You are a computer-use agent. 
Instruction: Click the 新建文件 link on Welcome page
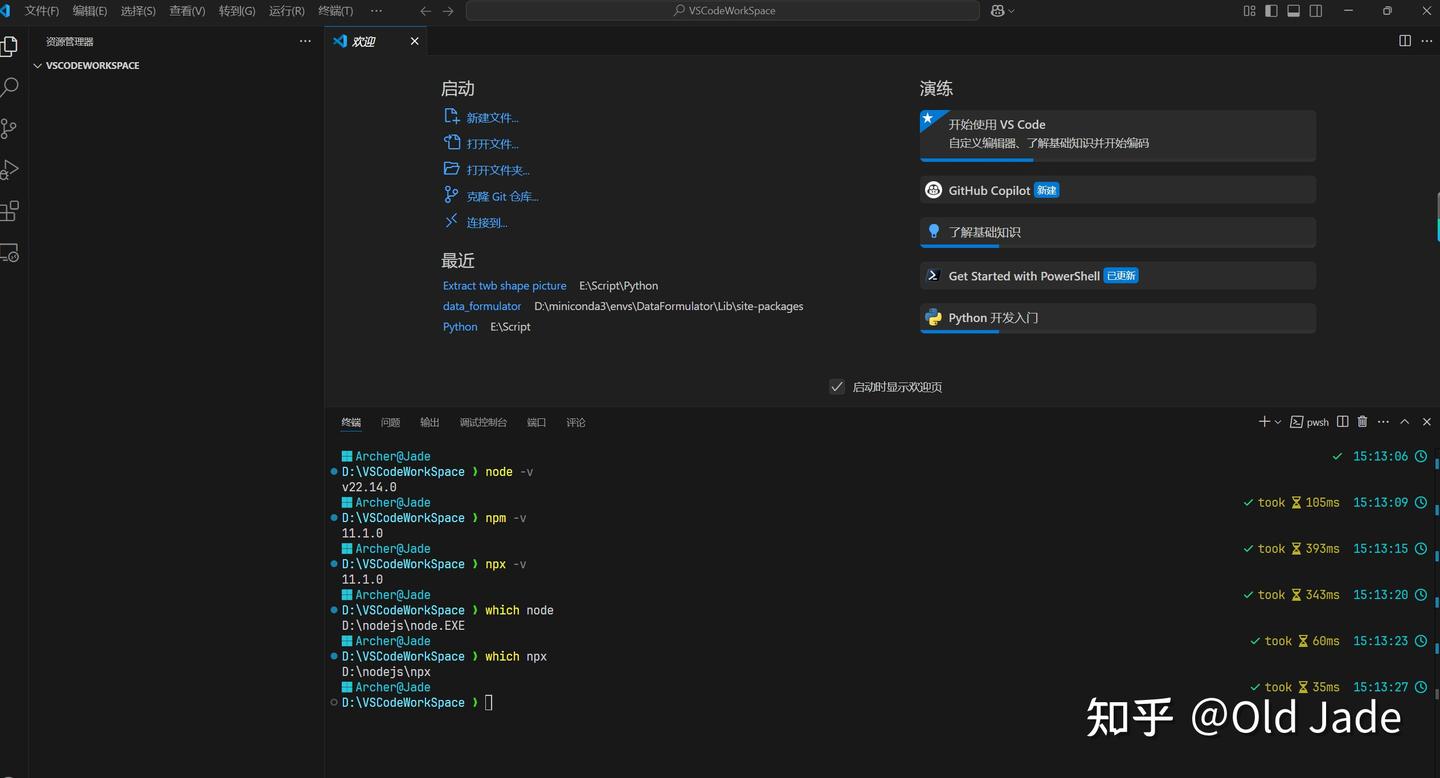pos(492,117)
